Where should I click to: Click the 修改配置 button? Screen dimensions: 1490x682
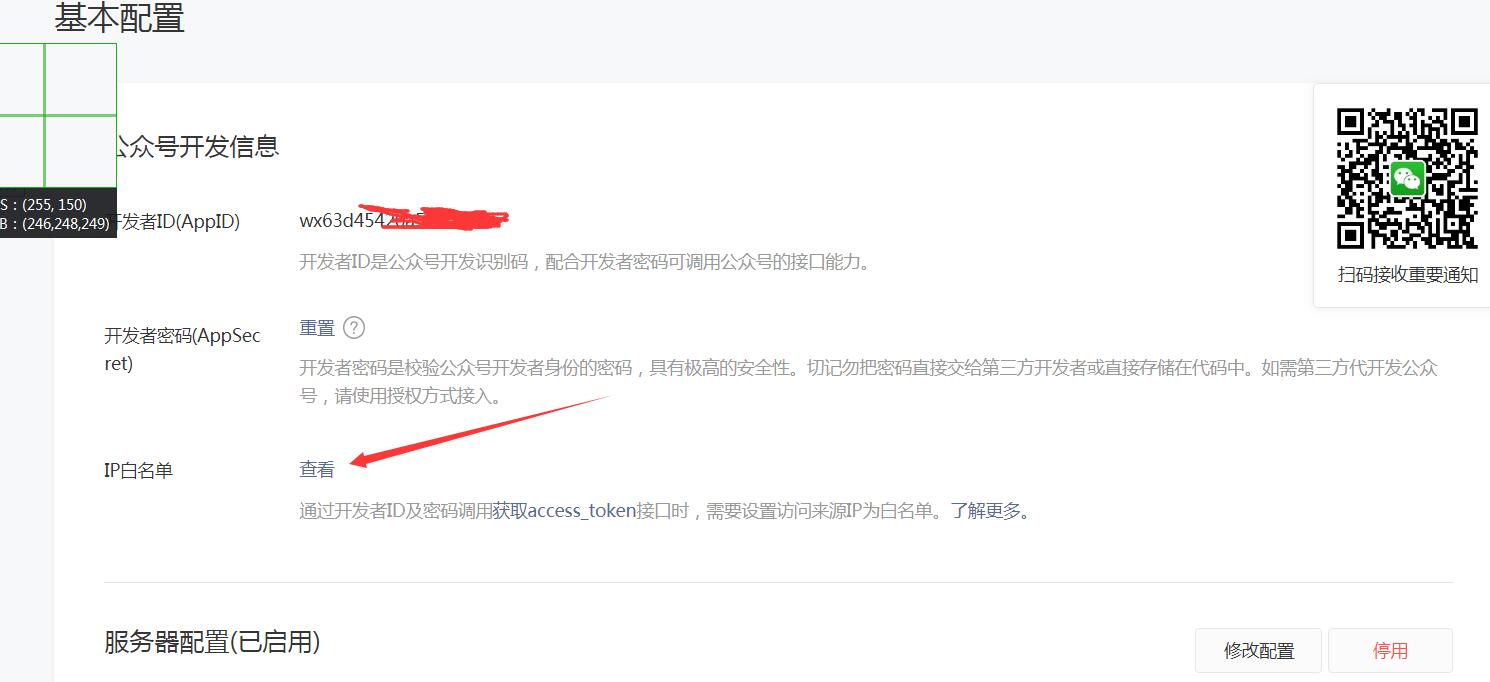1259,651
